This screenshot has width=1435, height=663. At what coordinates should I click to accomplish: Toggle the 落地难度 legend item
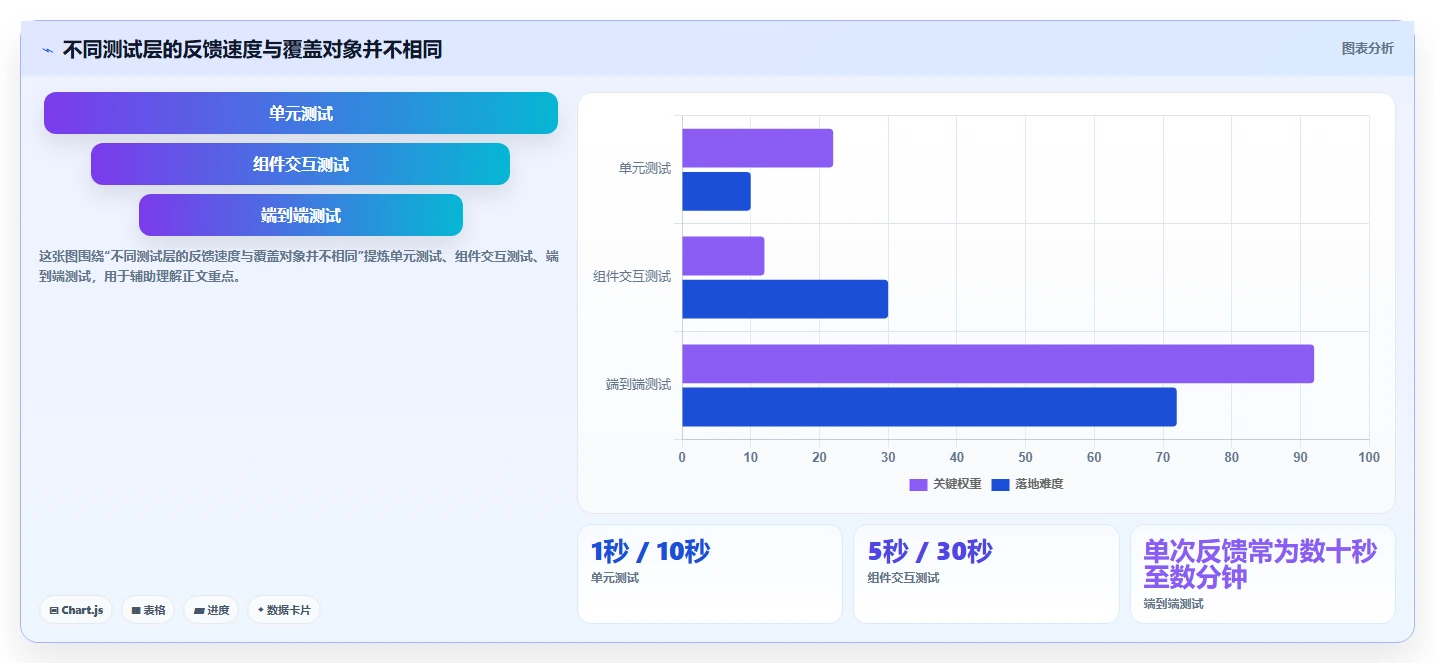1027,484
